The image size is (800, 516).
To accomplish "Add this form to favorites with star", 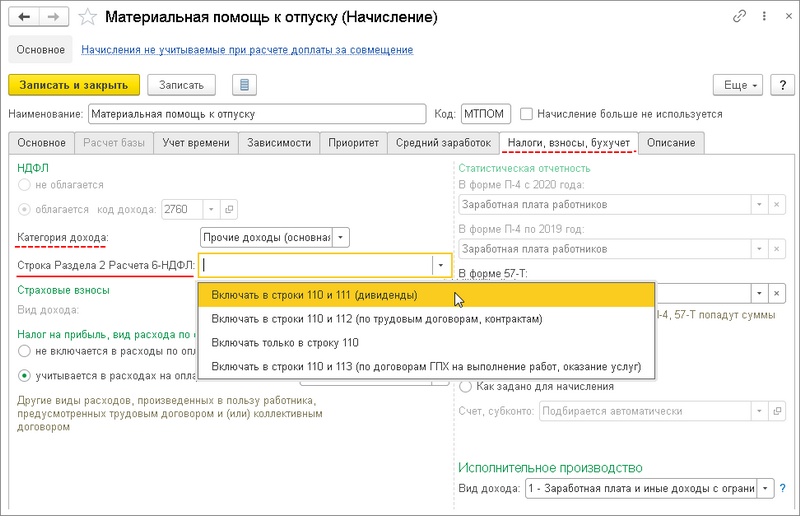I will click(x=87, y=17).
